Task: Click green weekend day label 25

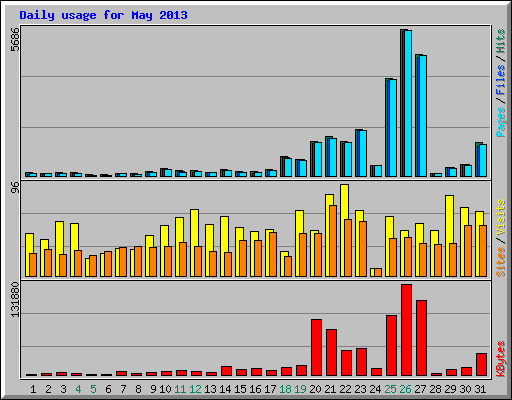Action: pyautogui.click(x=390, y=389)
